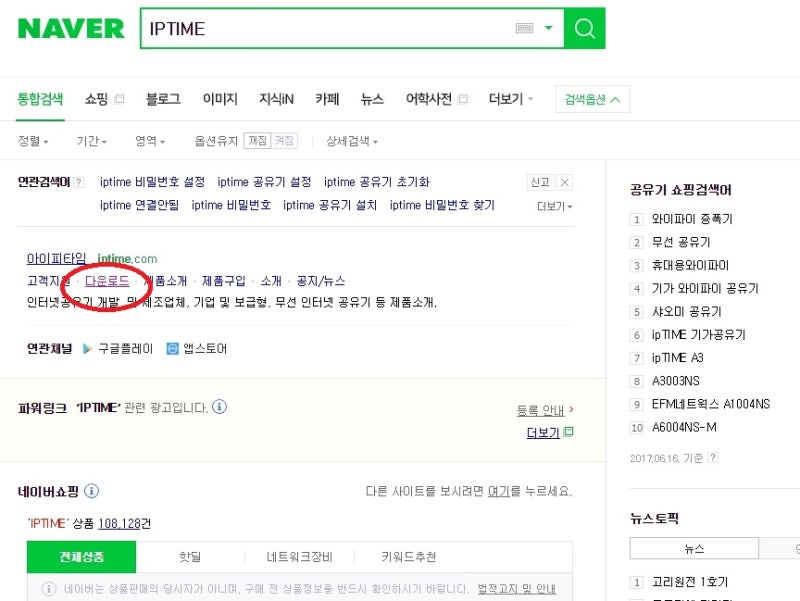Click the green search magnifier button

585,29
